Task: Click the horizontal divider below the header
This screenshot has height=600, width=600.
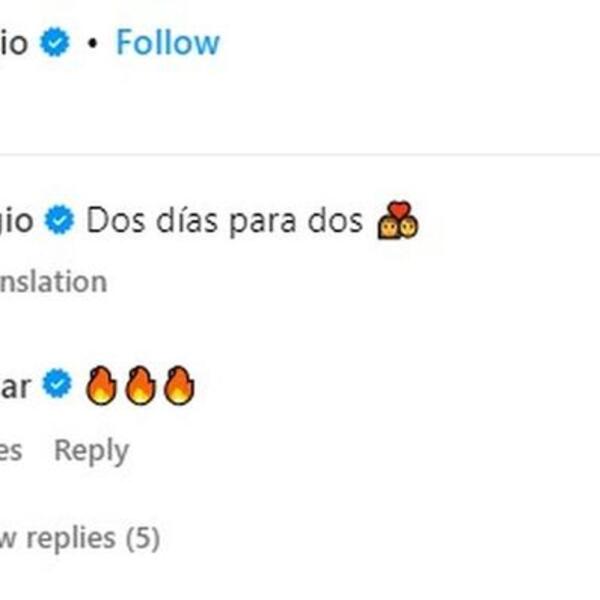Action: pyautogui.click(x=300, y=154)
